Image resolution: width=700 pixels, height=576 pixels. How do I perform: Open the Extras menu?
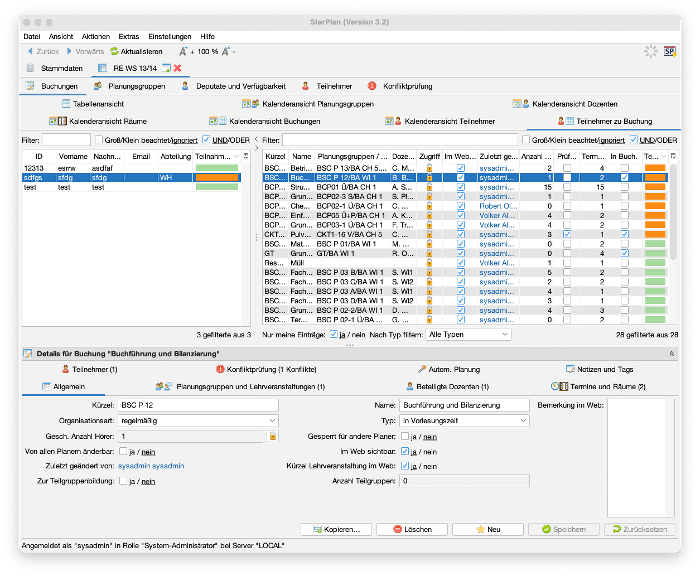[x=129, y=37]
